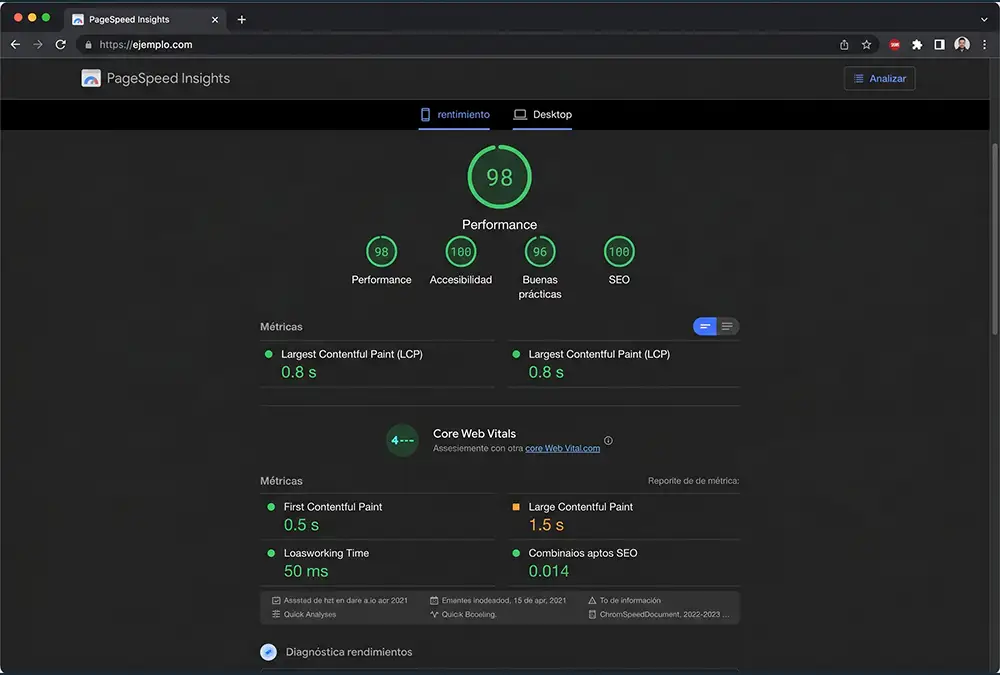Enable the compact metrics view toggle

point(705,327)
